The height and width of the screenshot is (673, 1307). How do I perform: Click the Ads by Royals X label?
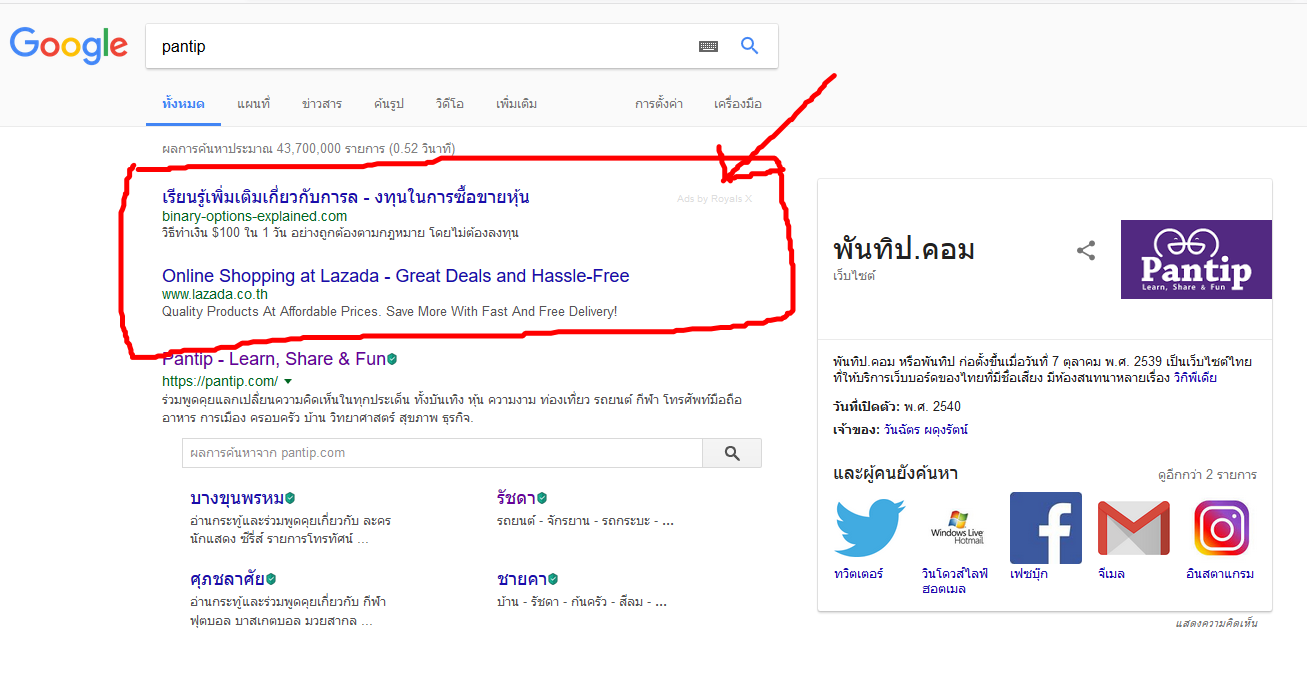pos(714,199)
